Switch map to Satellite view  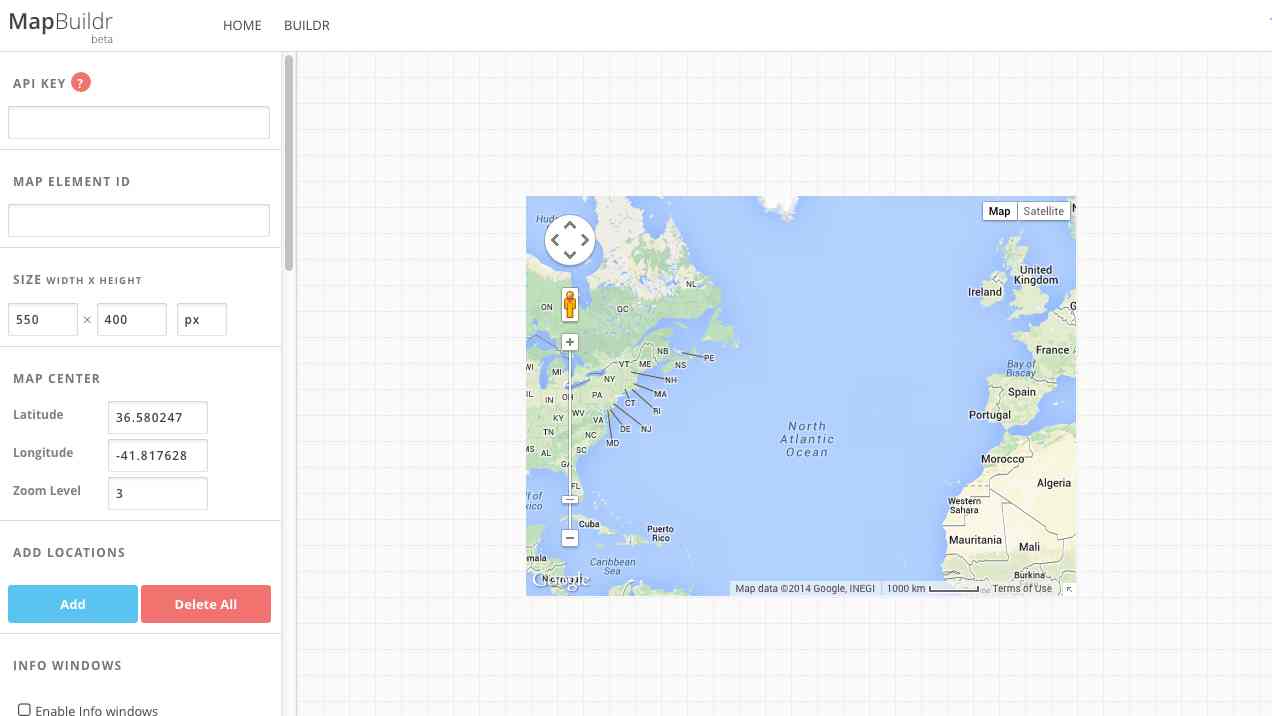click(x=1043, y=211)
